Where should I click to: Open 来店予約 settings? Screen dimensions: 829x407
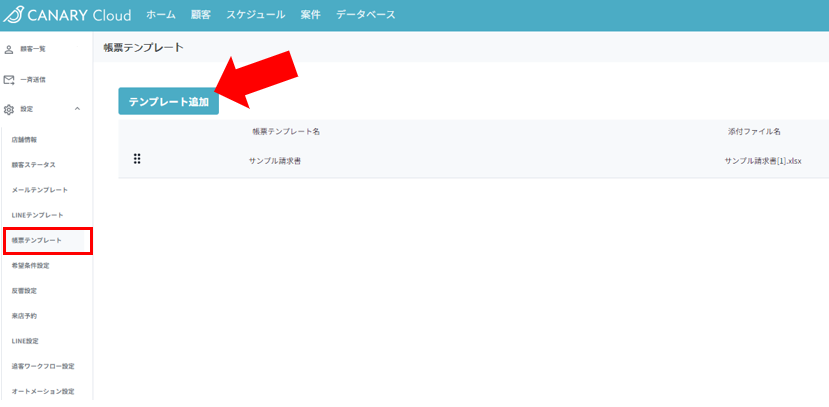pyautogui.click(x=24, y=316)
